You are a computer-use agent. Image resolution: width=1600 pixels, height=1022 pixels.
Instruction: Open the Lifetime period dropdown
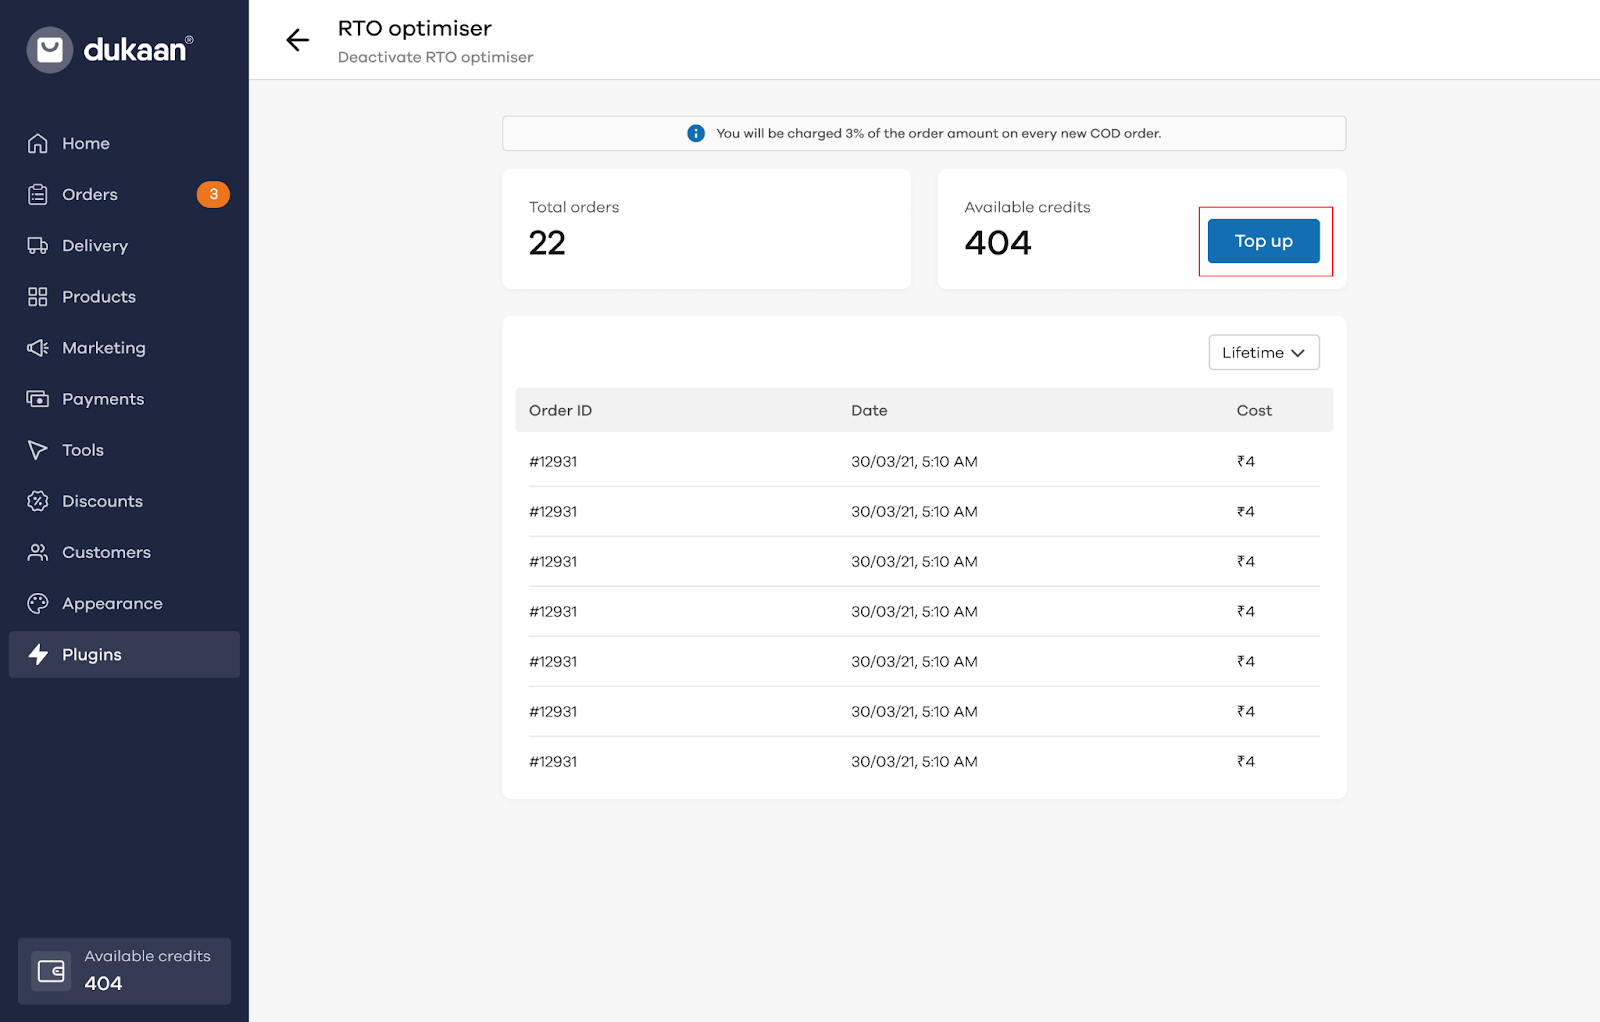click(x=1264, y=352)
